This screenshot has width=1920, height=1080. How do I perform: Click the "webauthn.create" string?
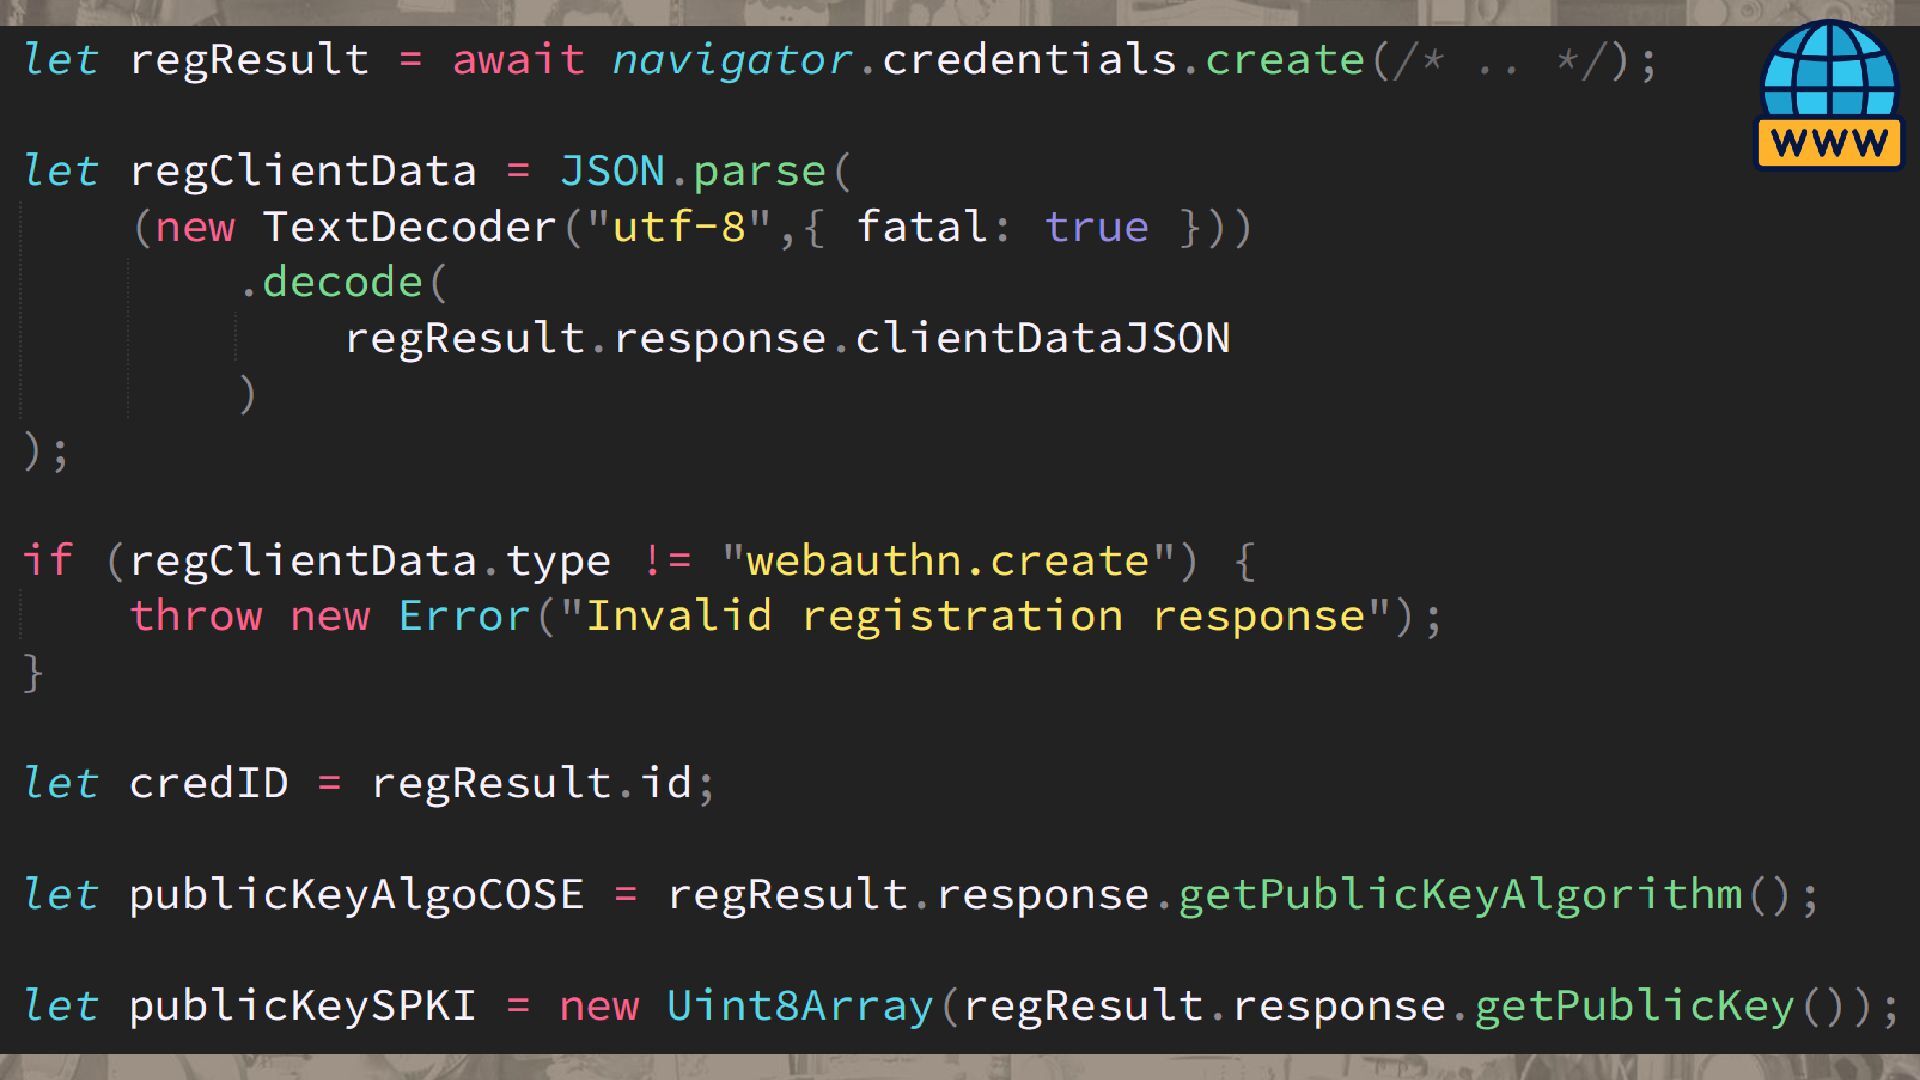coord(948,560)
